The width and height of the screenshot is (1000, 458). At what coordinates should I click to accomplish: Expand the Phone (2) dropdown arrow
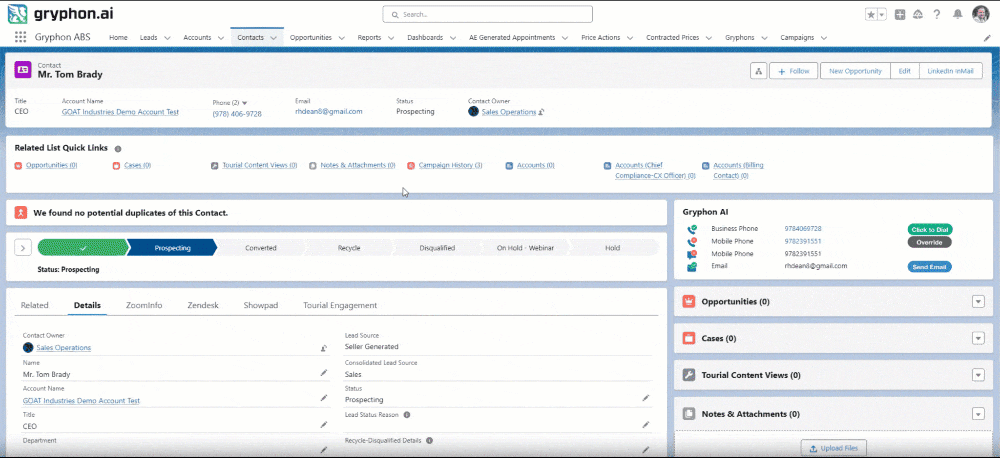click(244, 103)
